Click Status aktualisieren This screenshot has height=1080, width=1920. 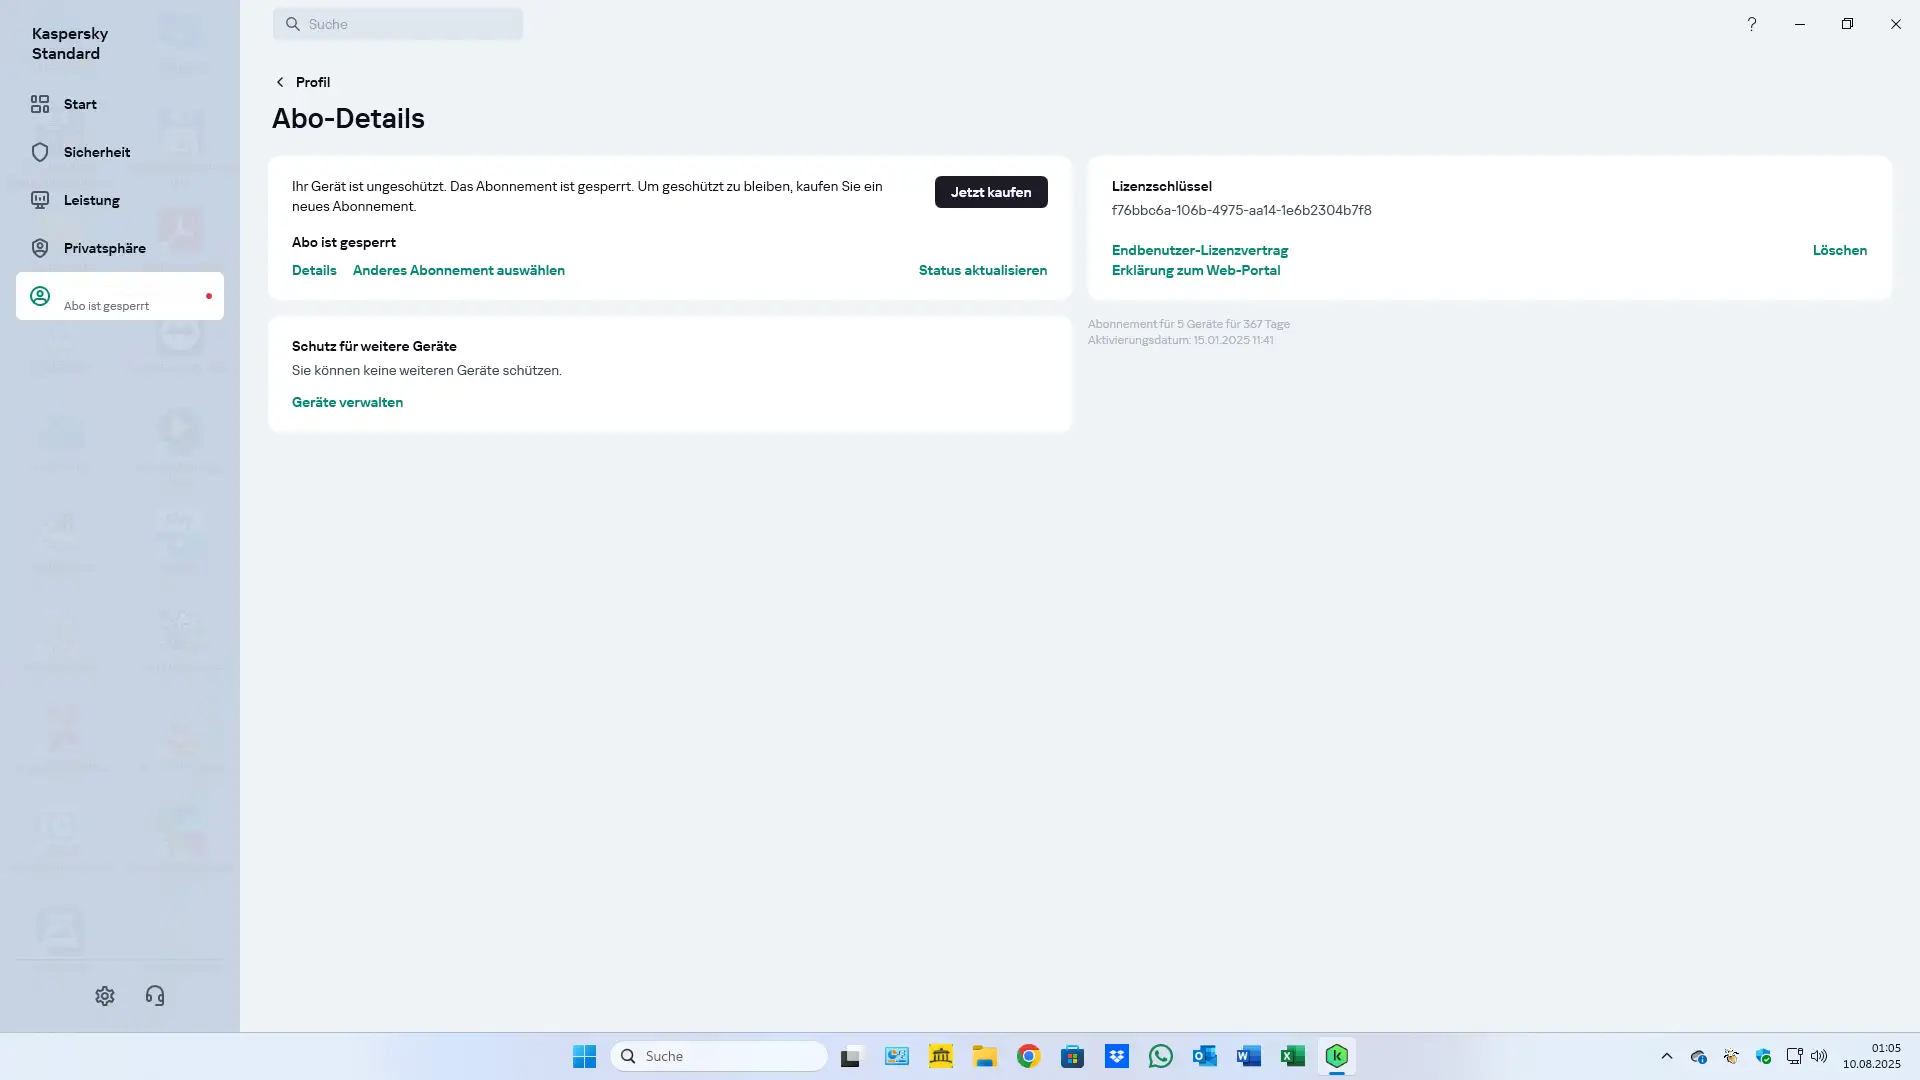pyautogui.click(x=982, y=270)
